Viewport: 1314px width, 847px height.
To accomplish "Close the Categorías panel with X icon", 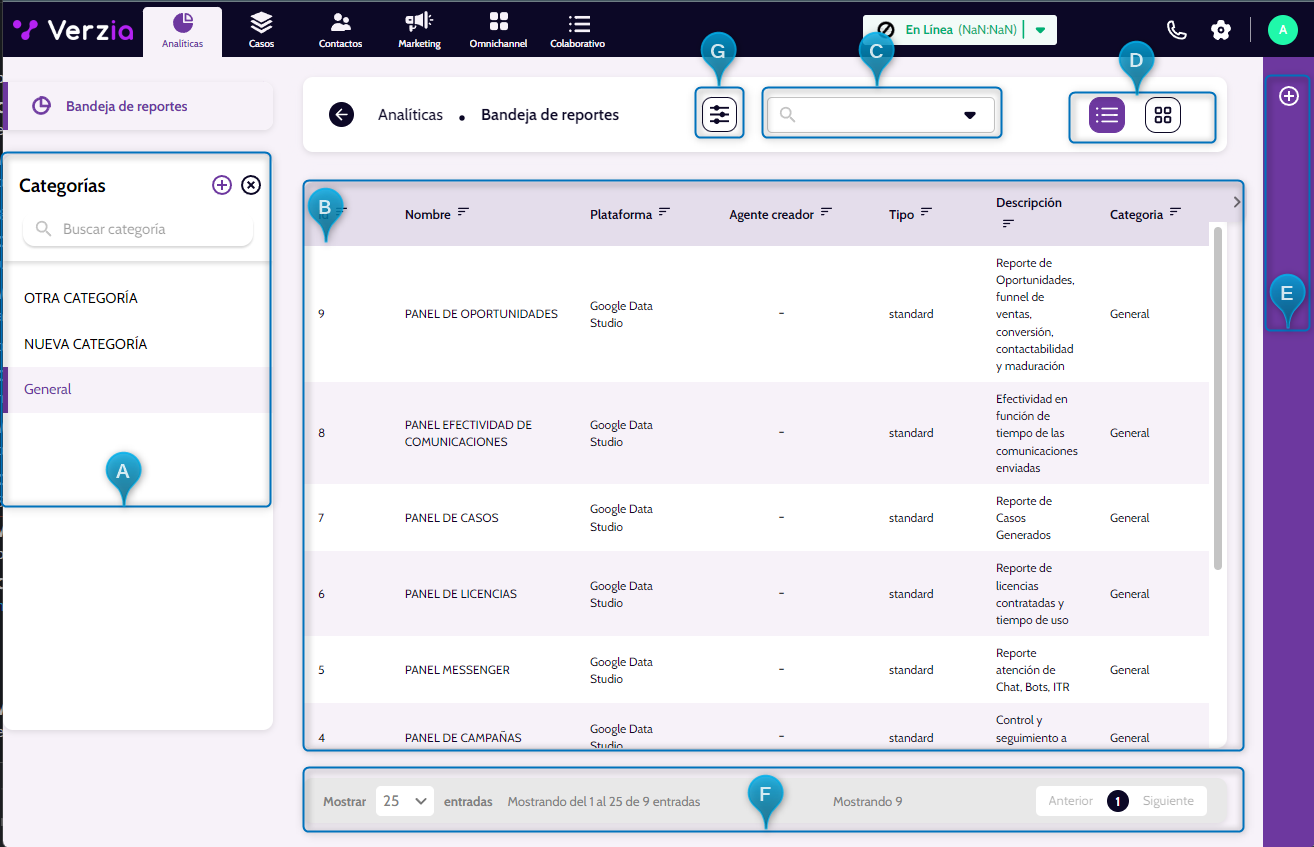I will click(251, 185).
